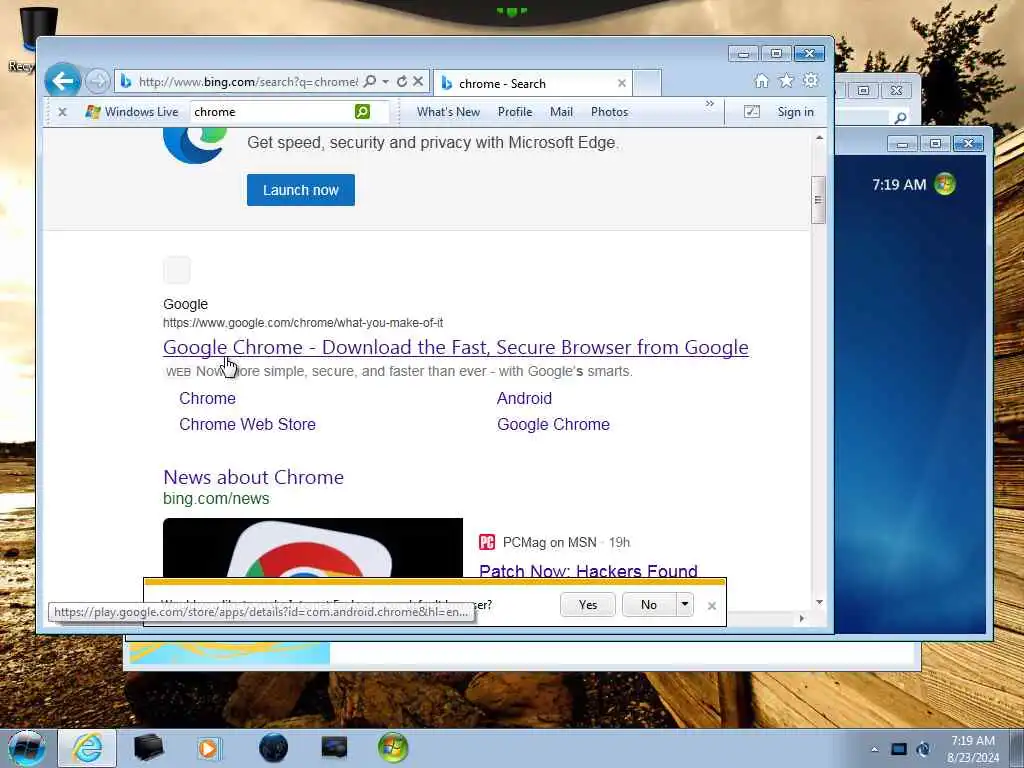Open the Google Chrome download result link

click(x=456, y=347)
